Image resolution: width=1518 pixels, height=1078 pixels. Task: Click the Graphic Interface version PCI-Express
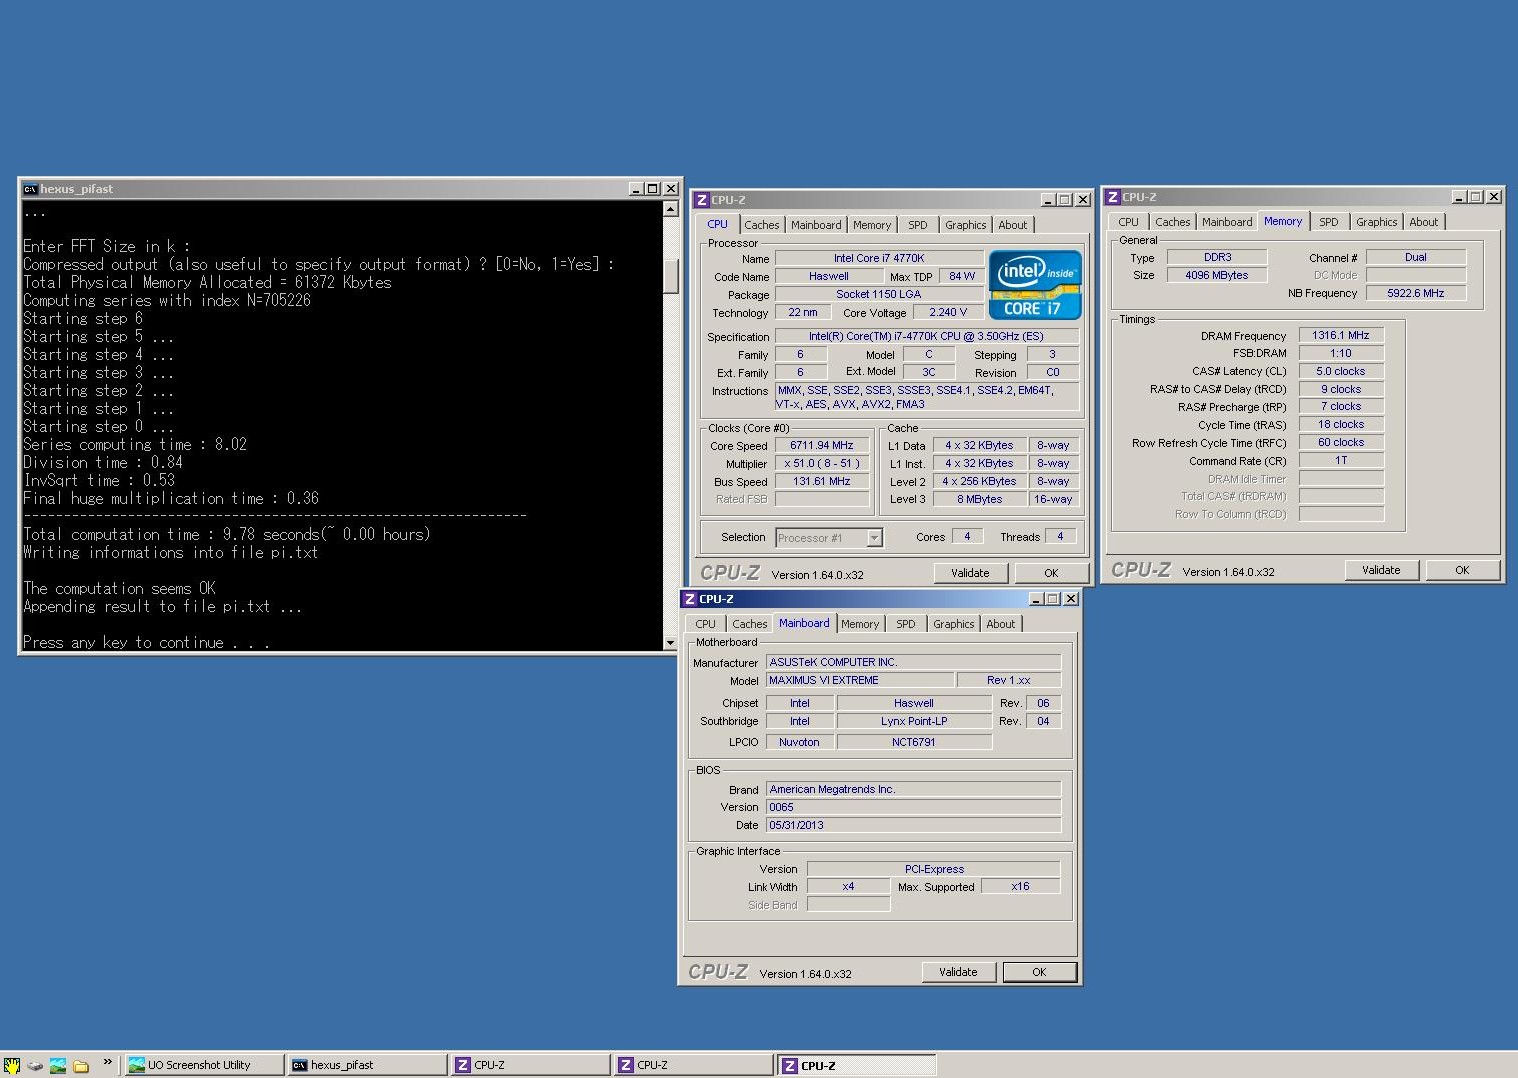pos(933,869)
